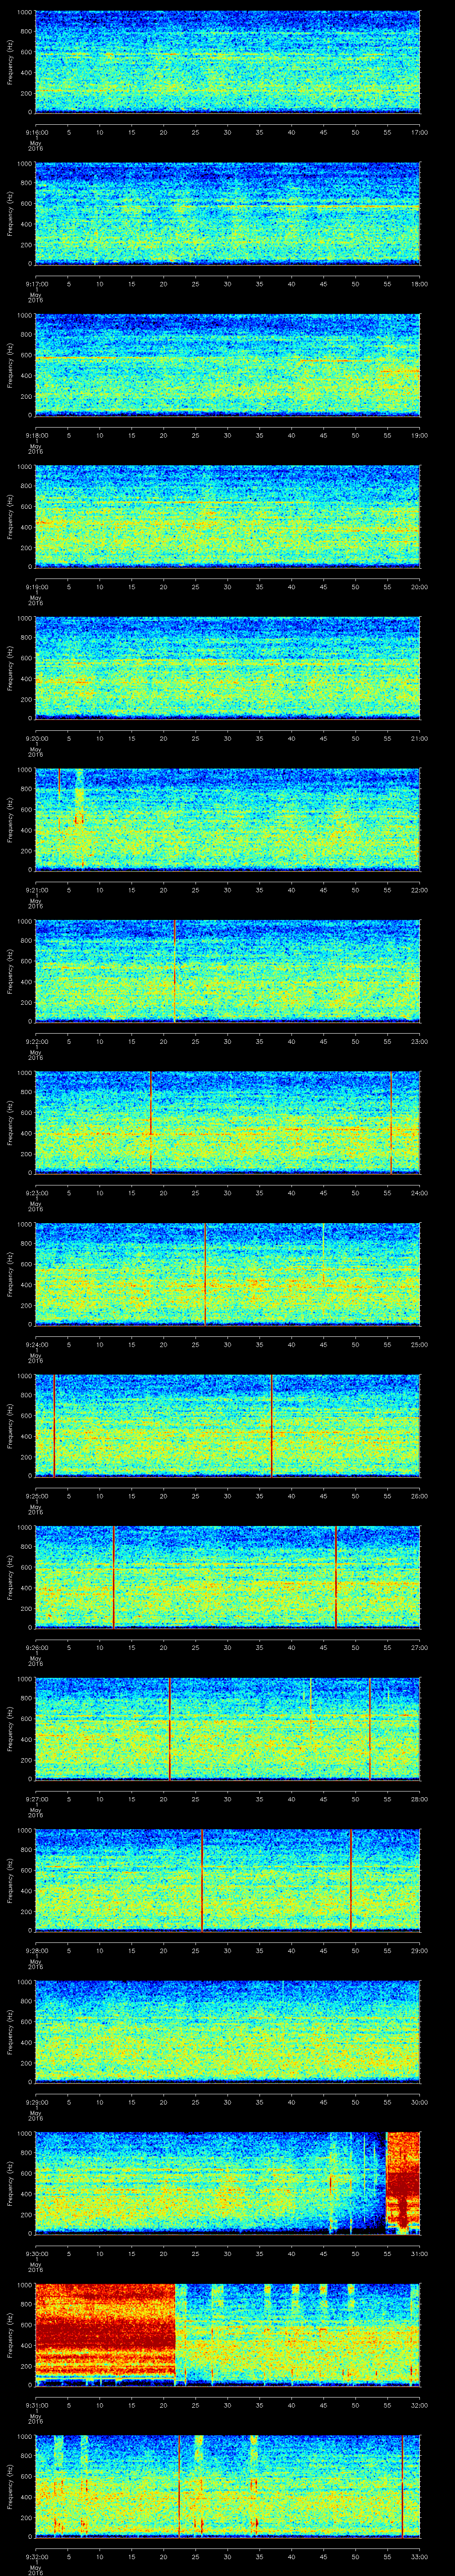The image size is (455, 2576).
Task: Click the "9:32:00" time axis label
Action: tap(36, 2556)
